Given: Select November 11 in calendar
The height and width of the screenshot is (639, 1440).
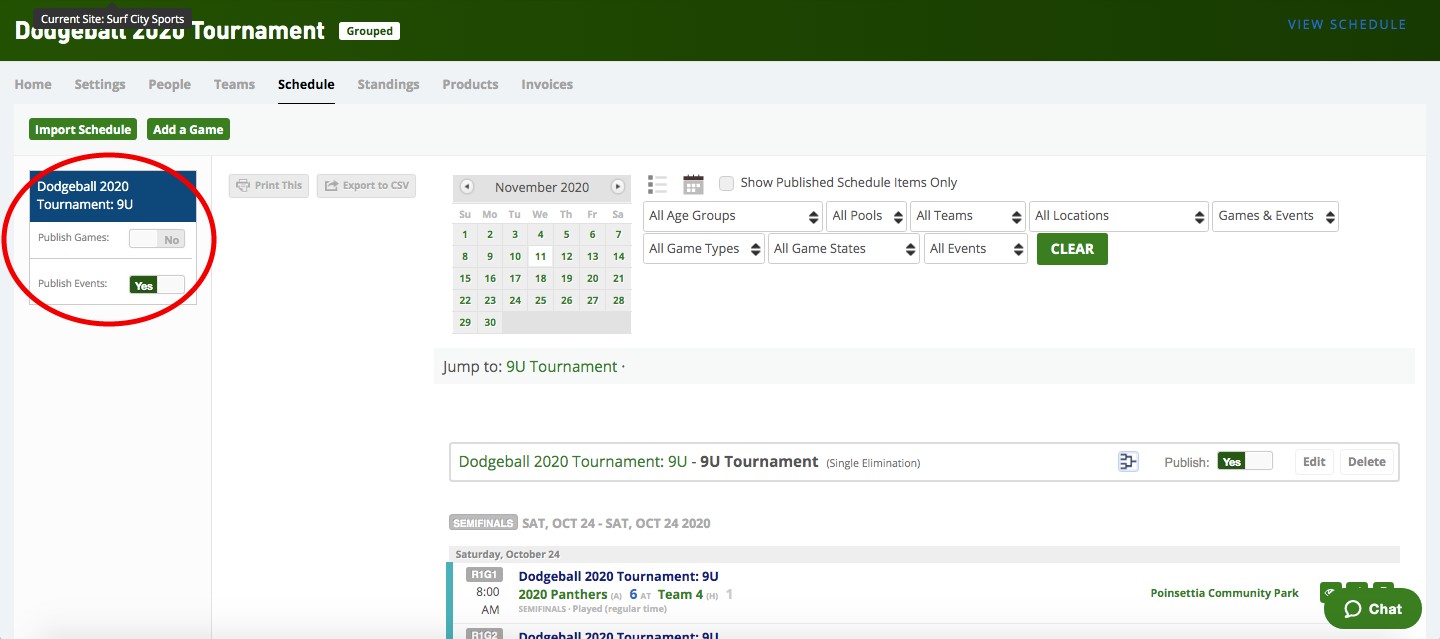Looking at the screenshot, I should 540,257.
